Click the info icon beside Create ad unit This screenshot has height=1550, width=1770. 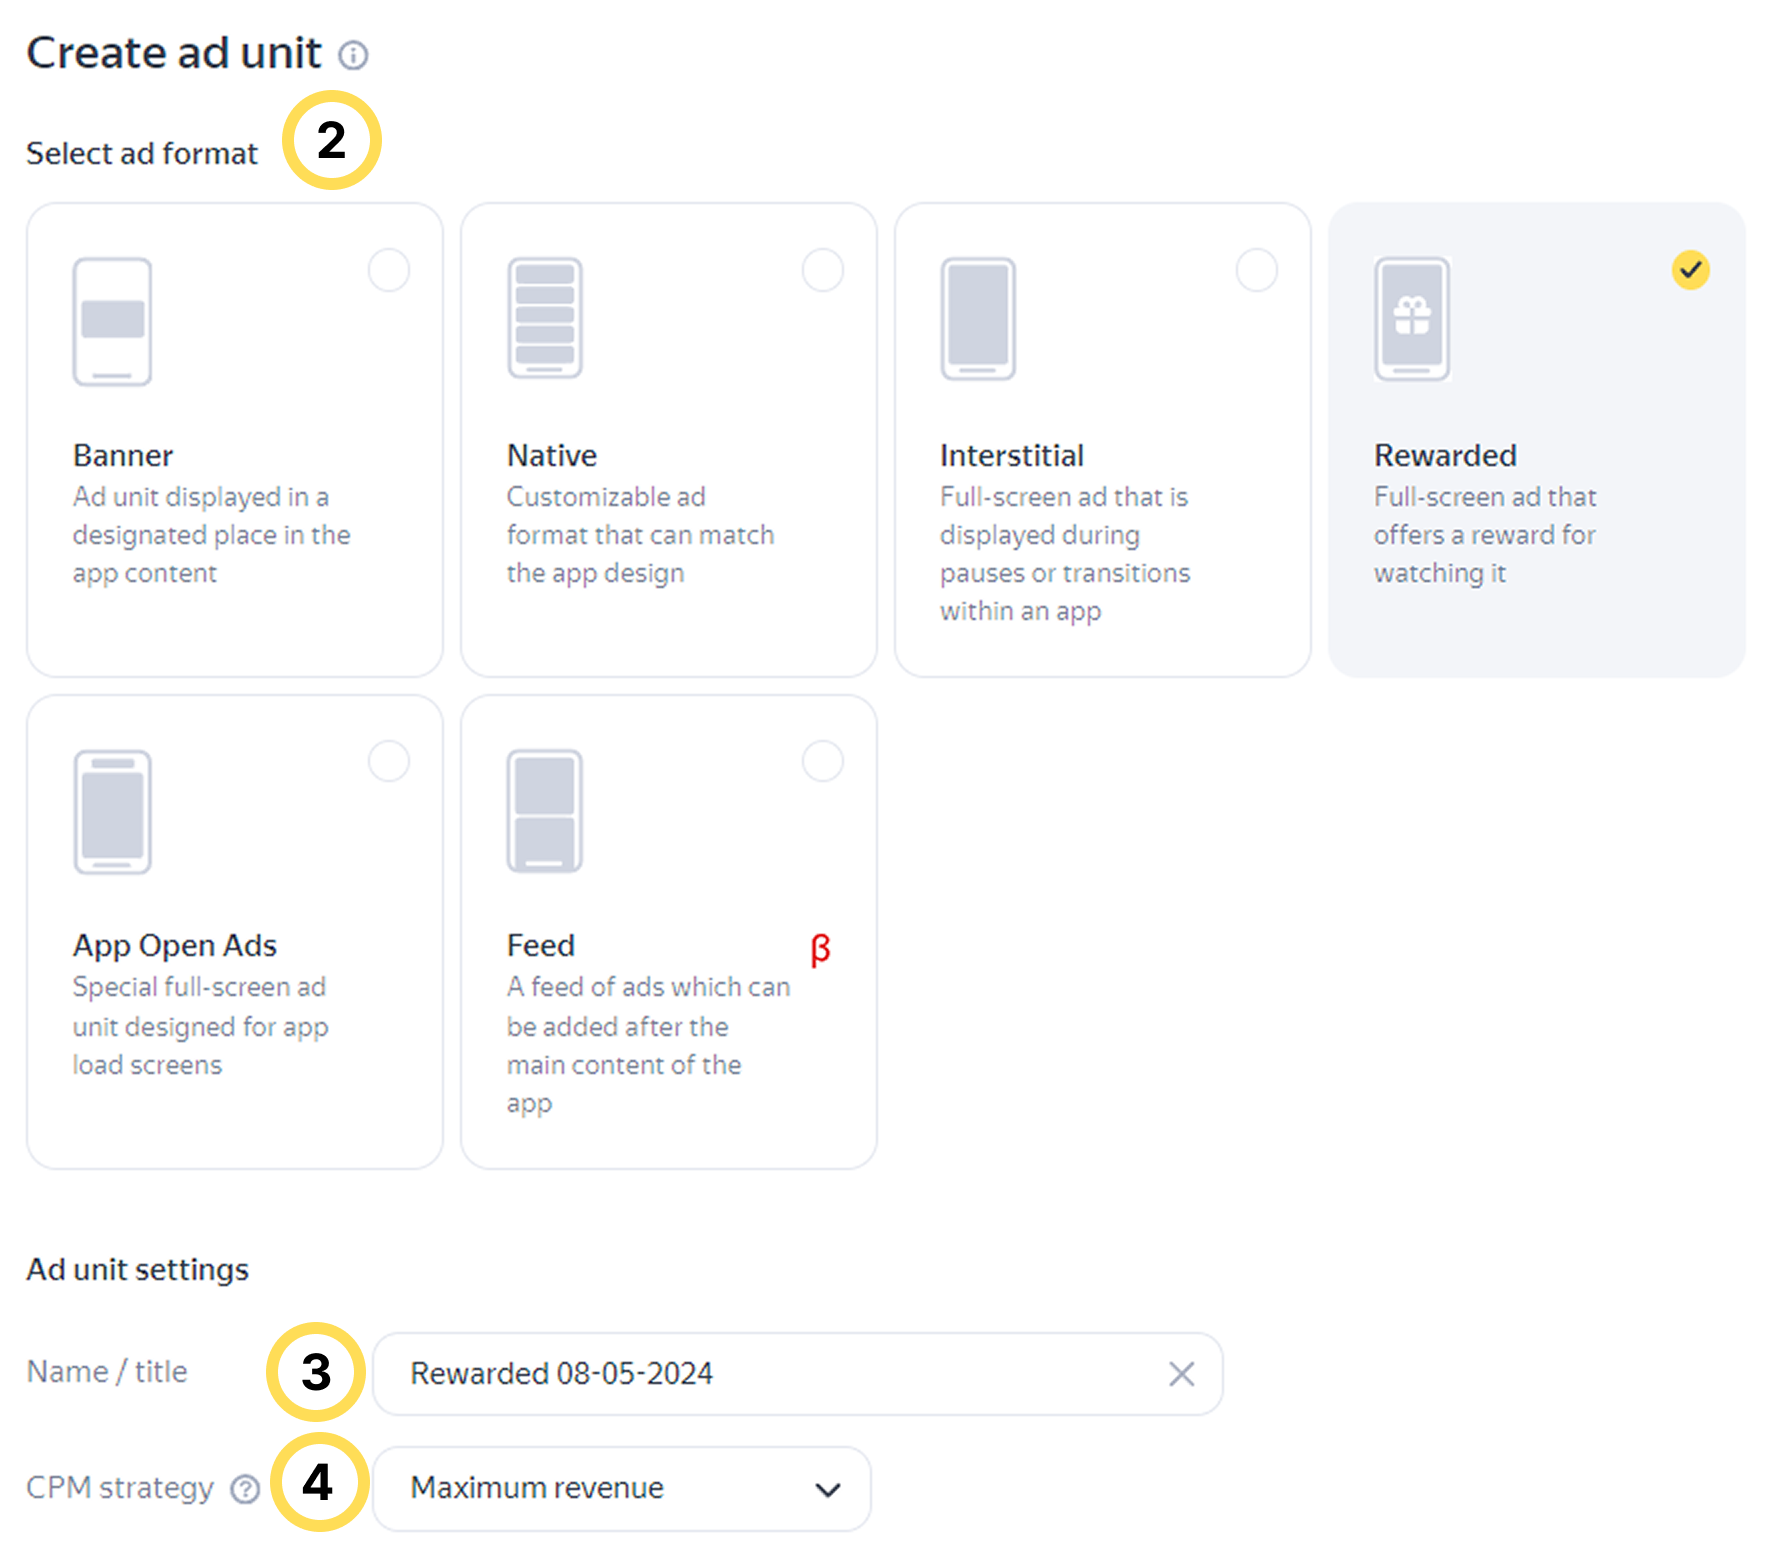tap(353, 55)
